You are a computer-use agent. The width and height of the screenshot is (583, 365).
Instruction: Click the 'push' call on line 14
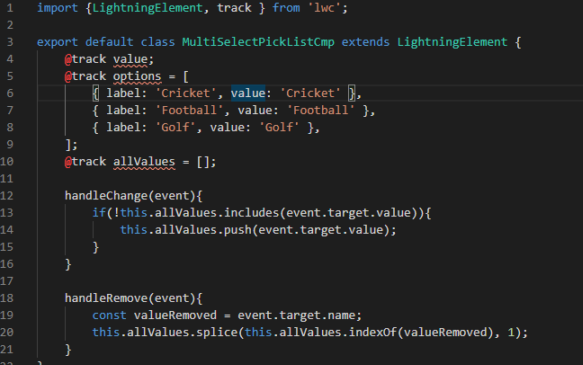238,230
